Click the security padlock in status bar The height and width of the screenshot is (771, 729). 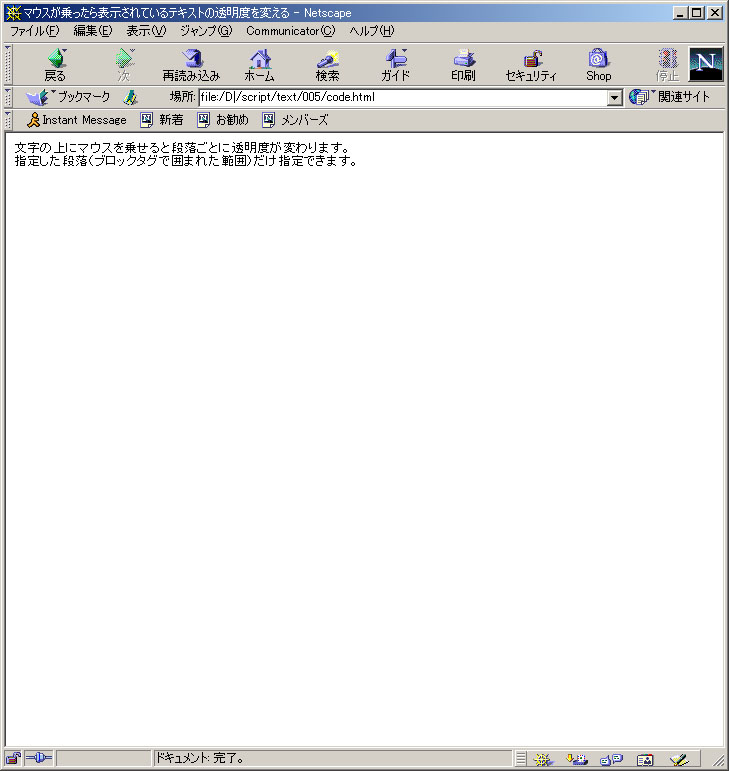[x=13, y=759]
